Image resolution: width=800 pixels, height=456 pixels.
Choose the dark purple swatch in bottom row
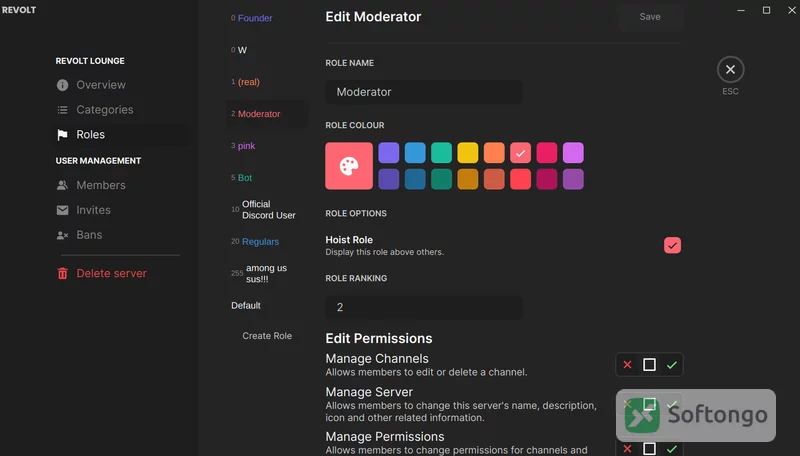pos(389,179)
